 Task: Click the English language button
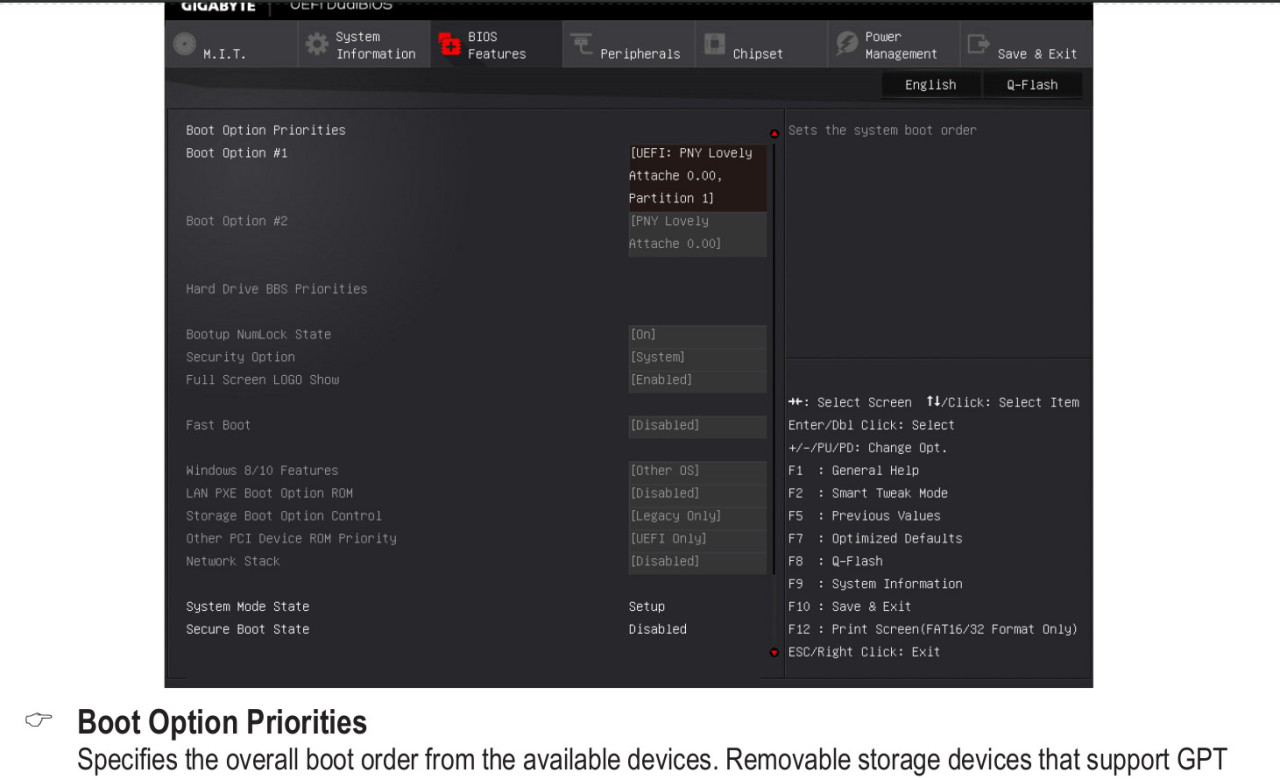click(x=930, y=85)
